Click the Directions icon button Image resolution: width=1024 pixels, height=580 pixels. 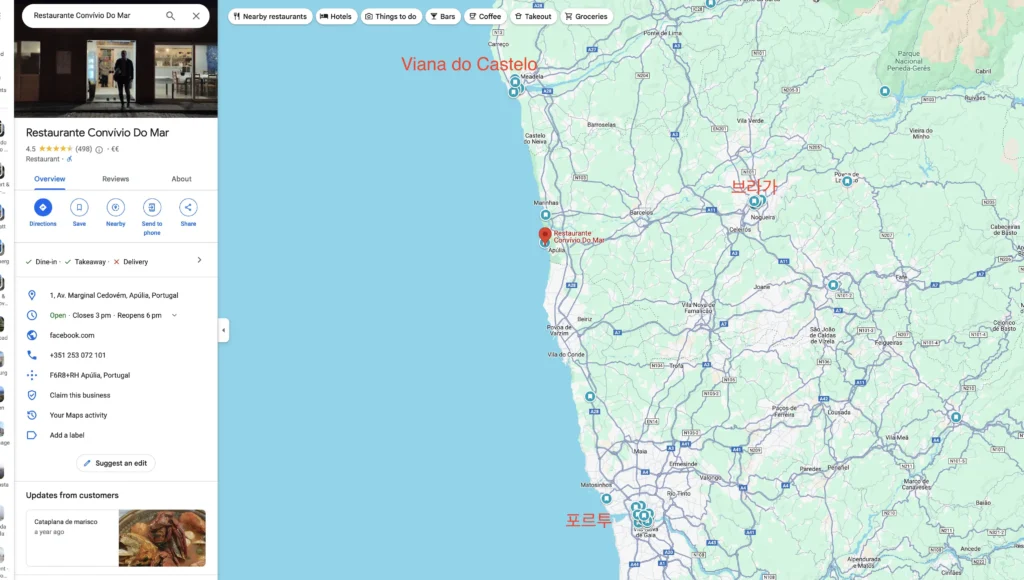coord(43,207)
